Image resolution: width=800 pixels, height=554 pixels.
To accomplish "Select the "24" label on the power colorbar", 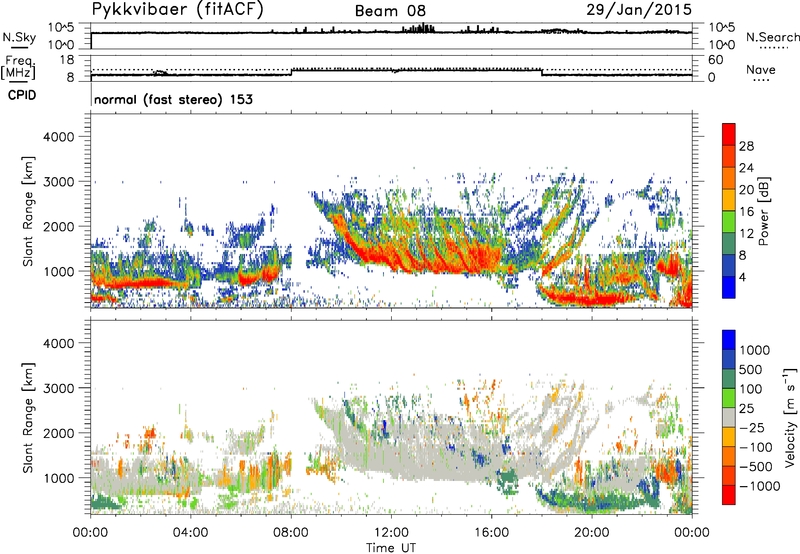I will click(746, 168).
